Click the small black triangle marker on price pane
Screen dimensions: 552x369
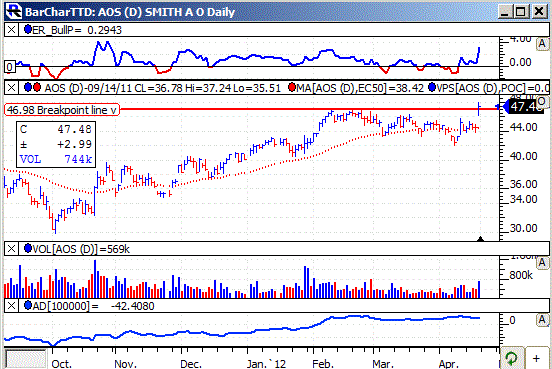pos(480,239)
